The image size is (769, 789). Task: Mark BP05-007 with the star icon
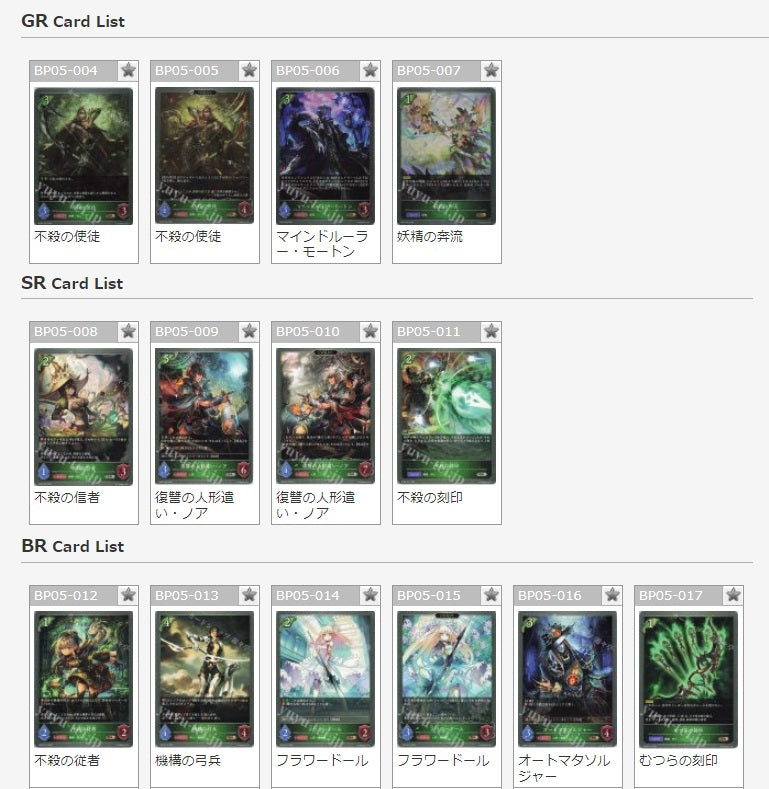click(491, 70)
